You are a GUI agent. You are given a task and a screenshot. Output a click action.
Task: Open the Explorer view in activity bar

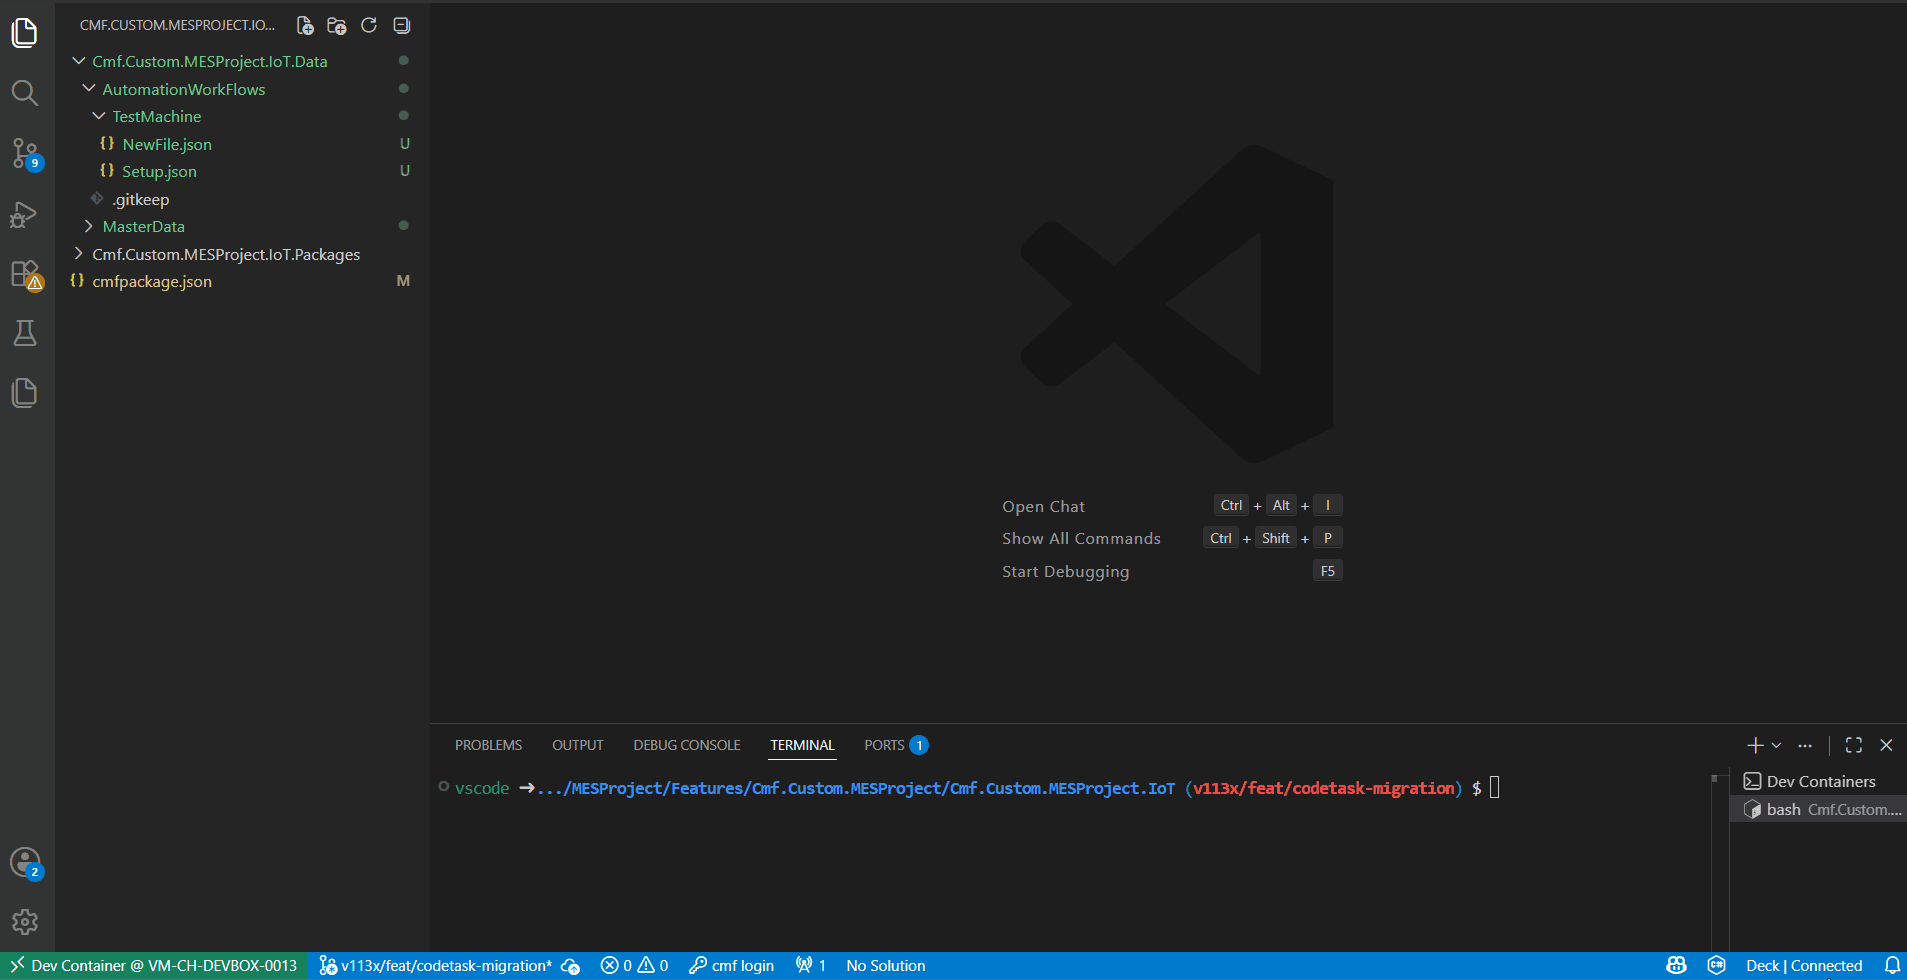coord(25,33)
